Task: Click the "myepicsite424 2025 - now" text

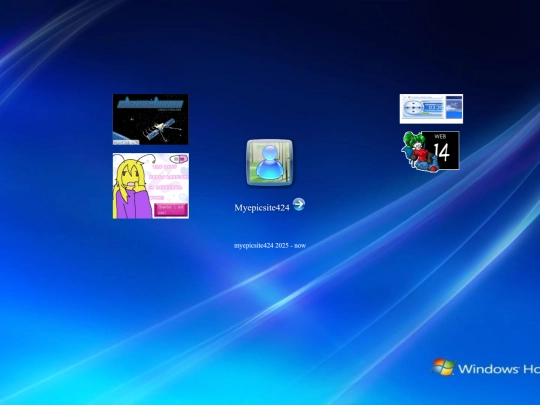Action: (270, 246)
